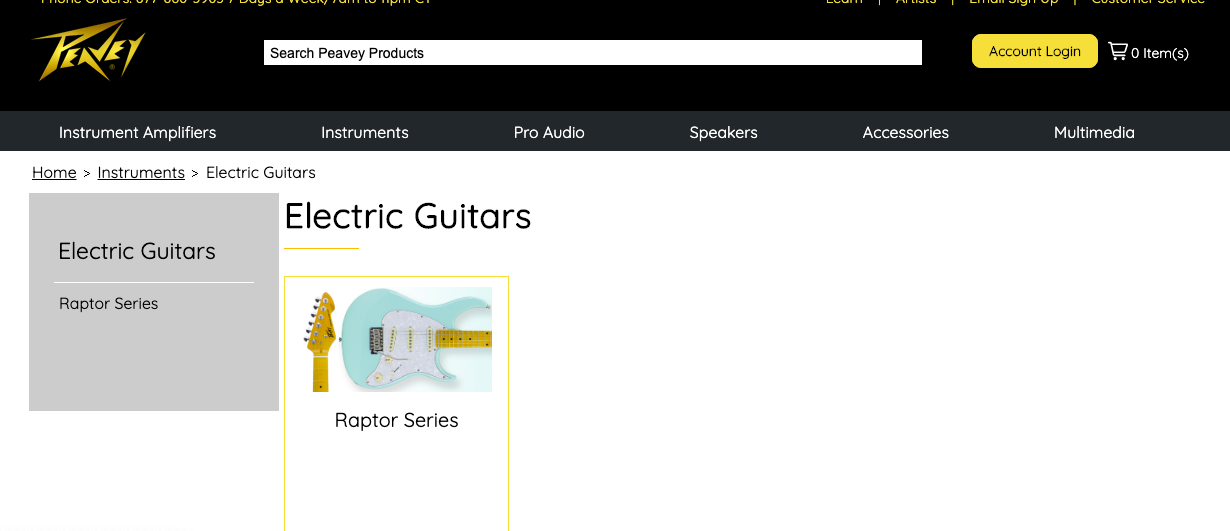The width and height of the screenshot is (1230, 531).
Task: Open the Customer Service top link
Action: pos(1148,3)
